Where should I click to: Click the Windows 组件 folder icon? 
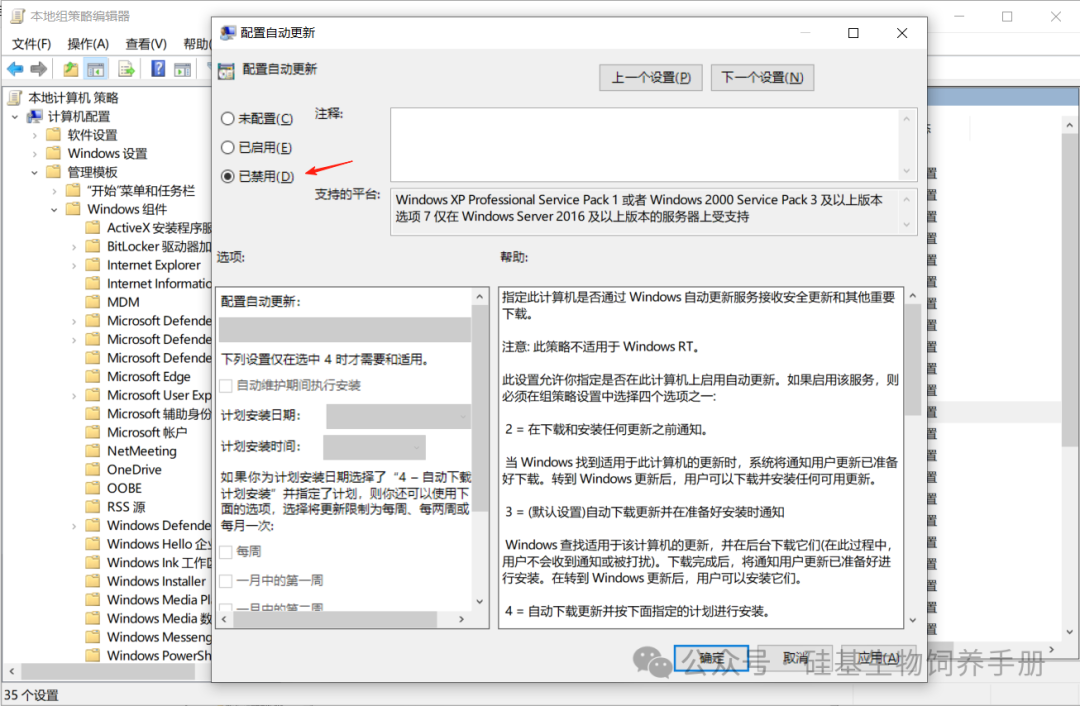(x=73, y=209)
